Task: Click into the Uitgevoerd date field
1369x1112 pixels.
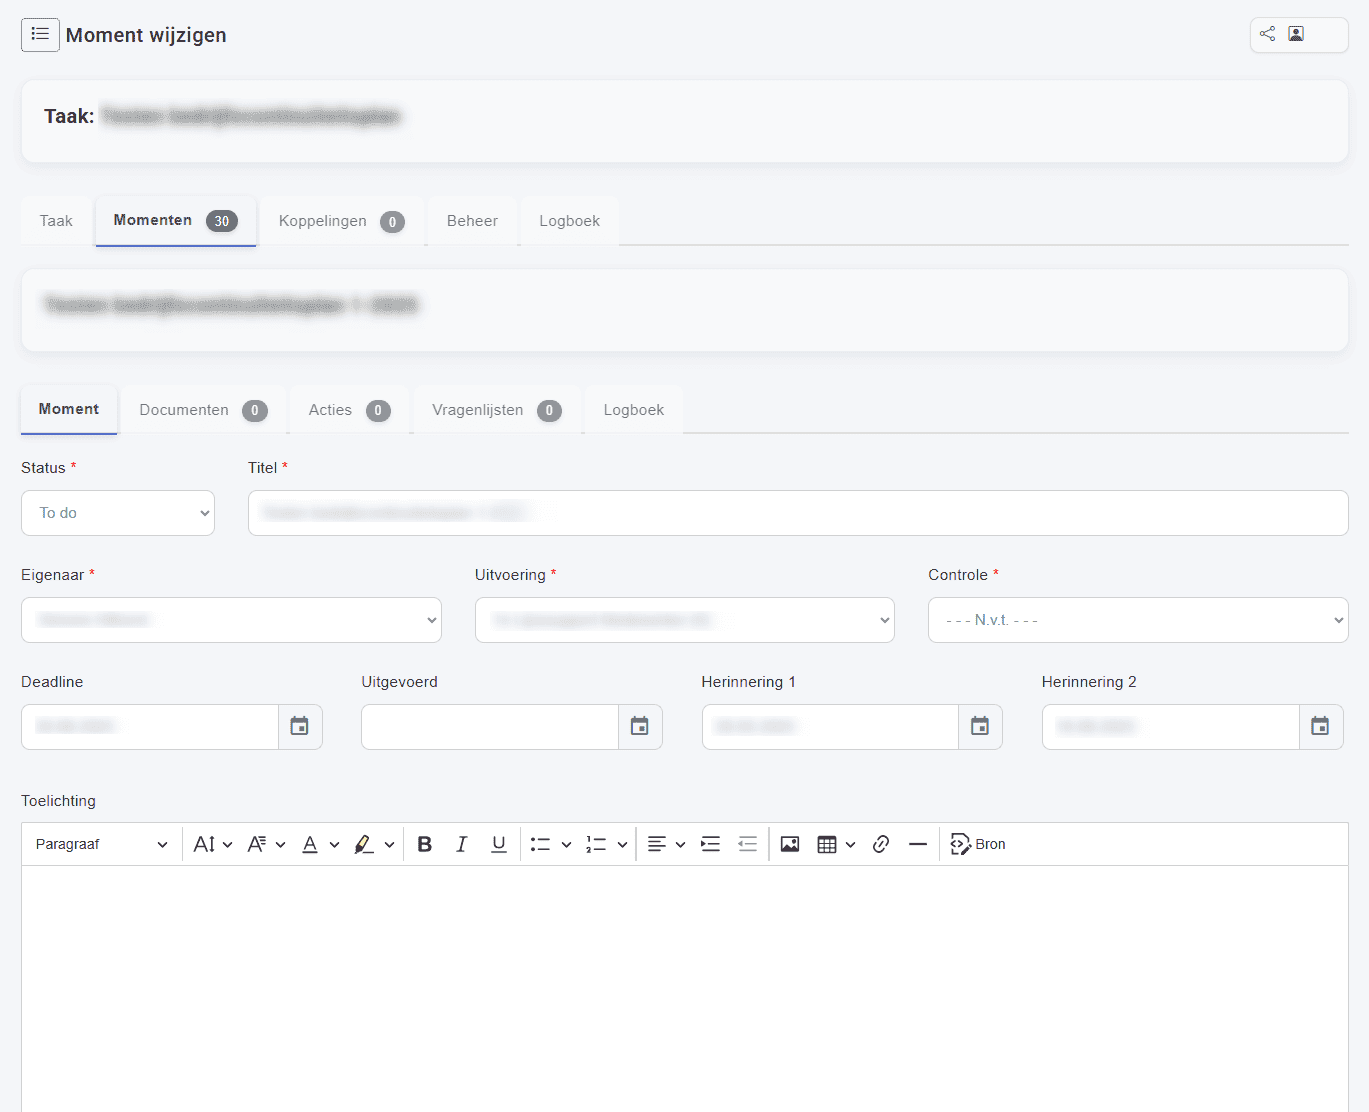Action: click(490, 727)
